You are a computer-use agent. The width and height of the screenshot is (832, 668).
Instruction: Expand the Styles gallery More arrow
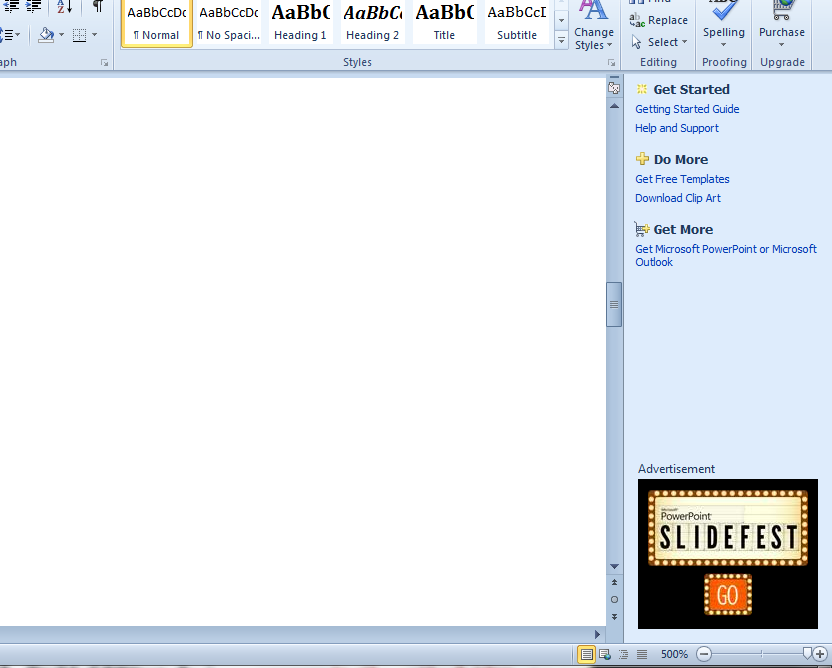(561, 41)
